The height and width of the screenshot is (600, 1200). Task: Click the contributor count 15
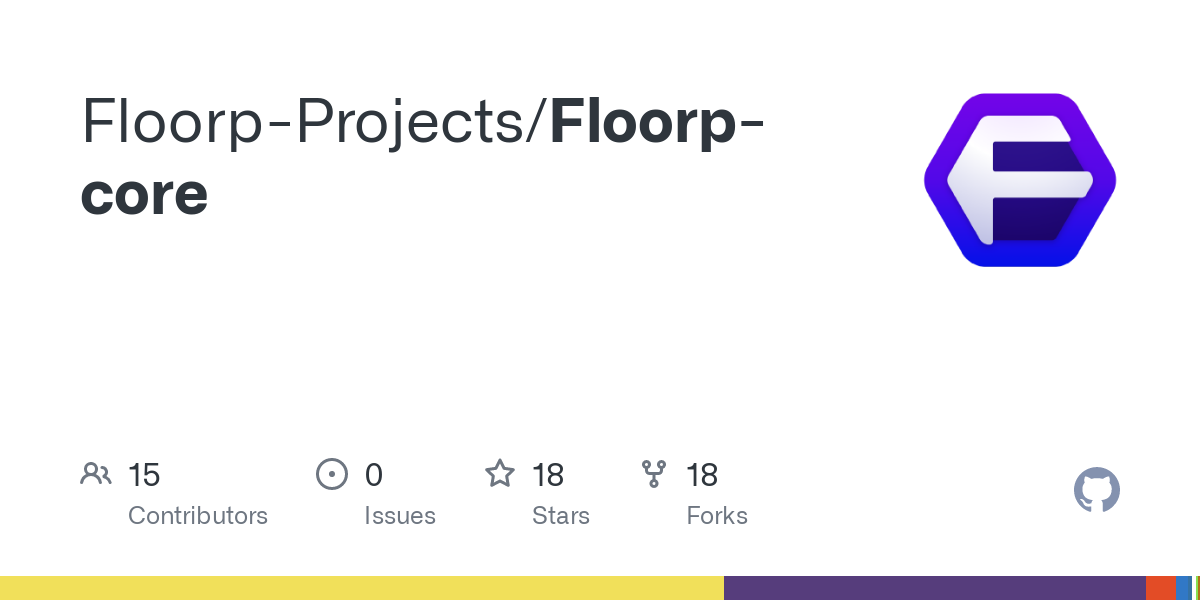tap(144, 475)
